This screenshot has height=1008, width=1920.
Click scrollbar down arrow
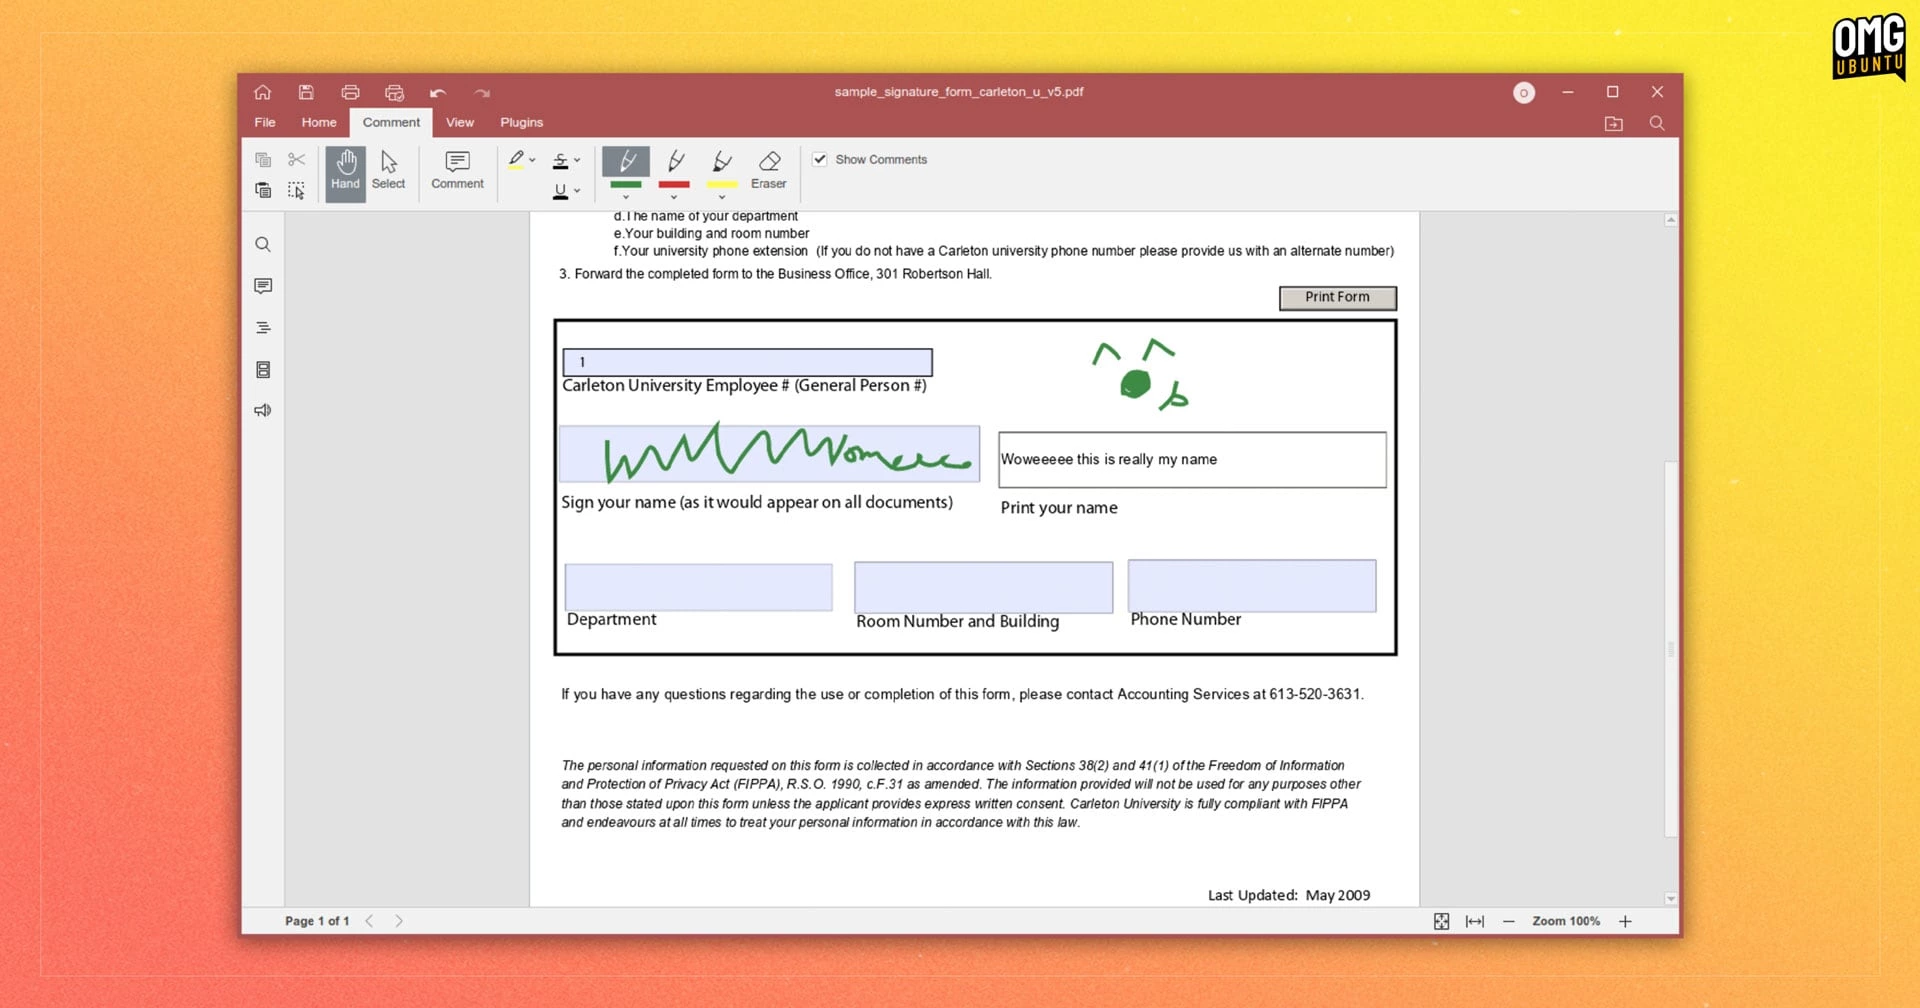[1670, 899]
